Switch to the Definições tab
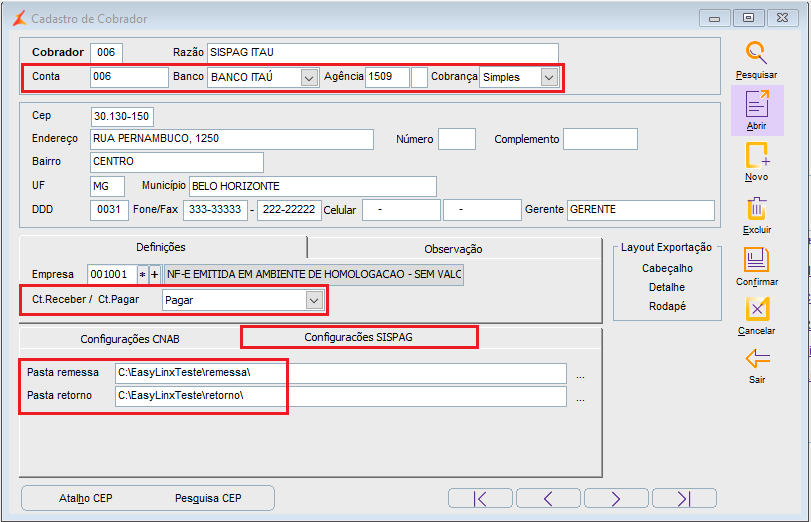 point(161,247)
